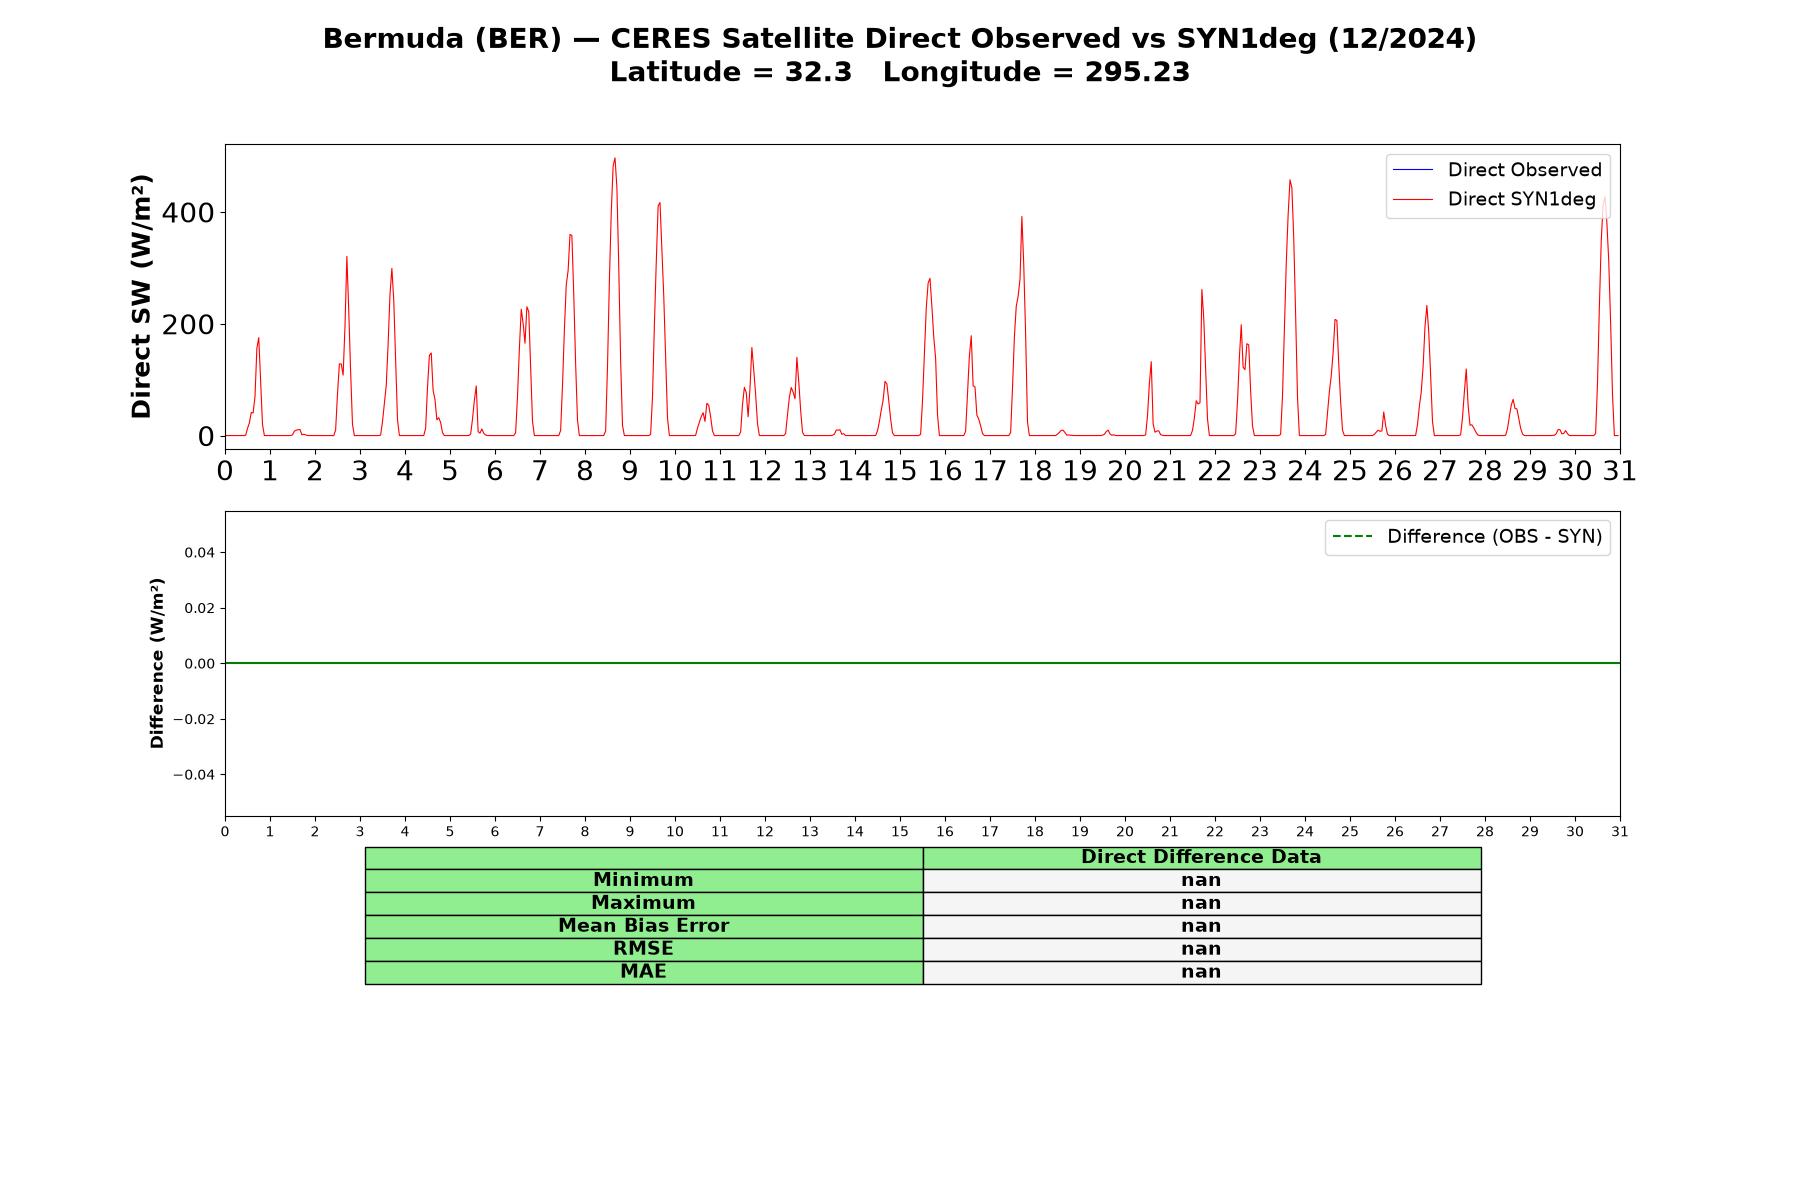Image resolution: width=1800 pixels, height=1200 pixels.
Task: Click the nan value beside MAE
Action: 1201,972
